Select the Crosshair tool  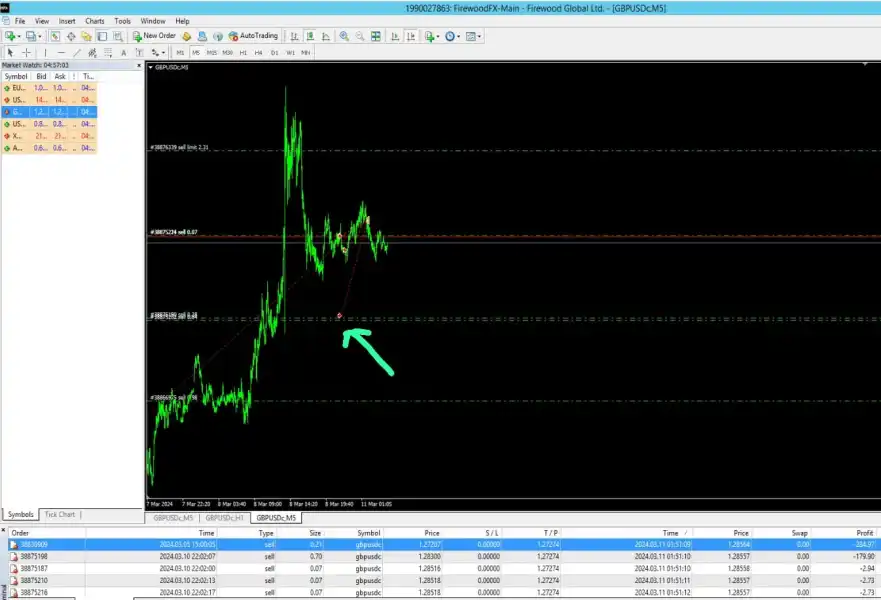(26, 52)
